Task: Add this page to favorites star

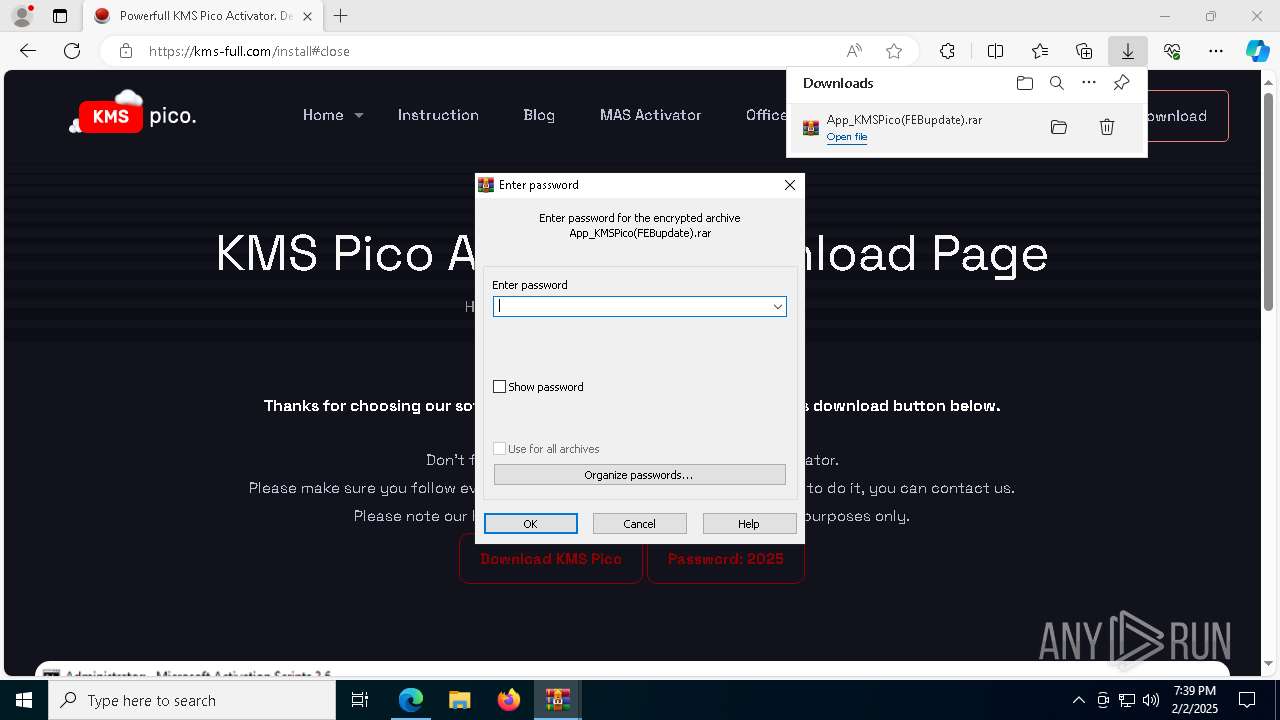Action: tap(894, 51)
